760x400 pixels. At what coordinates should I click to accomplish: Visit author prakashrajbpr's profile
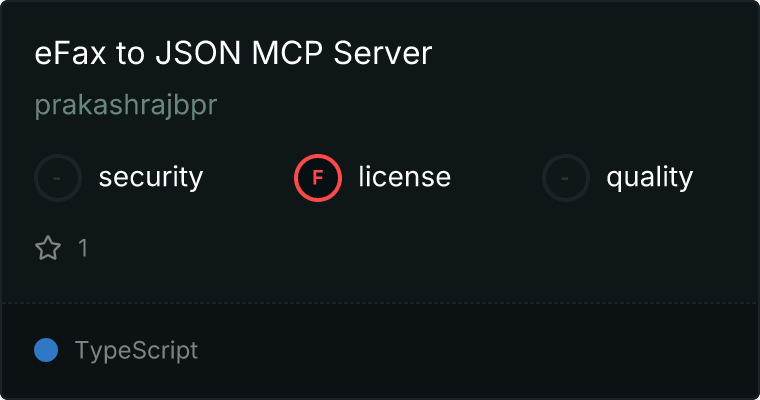click(126, 105)
